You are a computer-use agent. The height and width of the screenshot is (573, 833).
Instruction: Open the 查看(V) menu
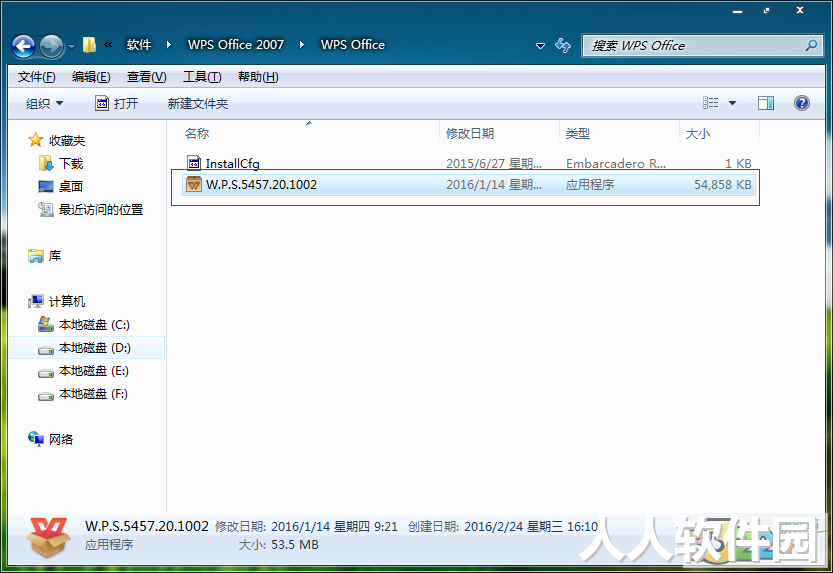(x=147, y=77)
